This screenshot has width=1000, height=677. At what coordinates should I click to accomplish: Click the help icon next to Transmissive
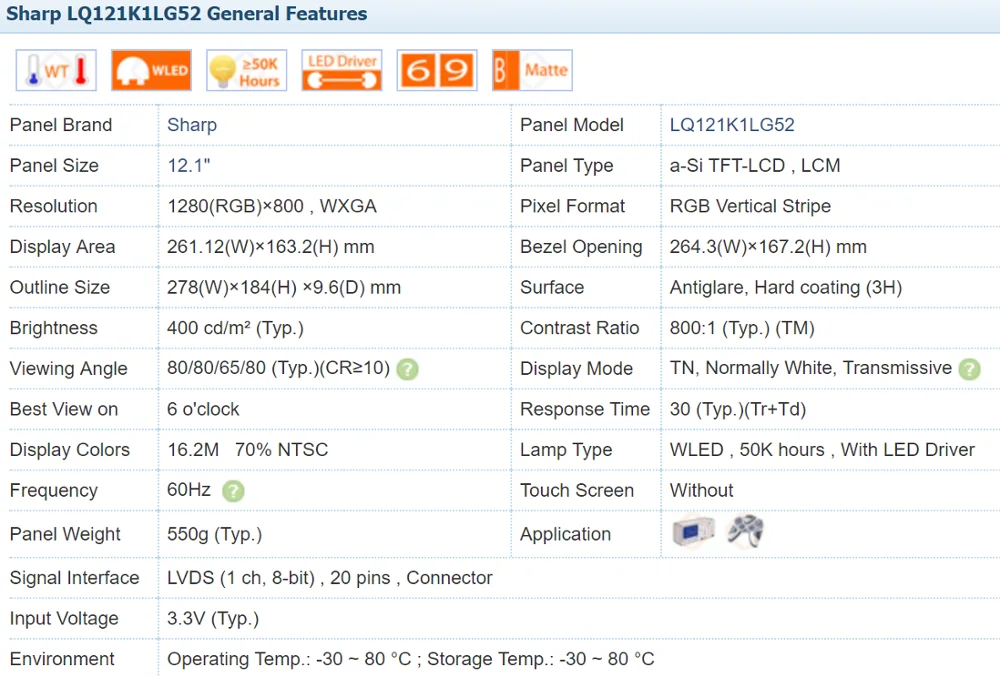click(x=969, y=369)
